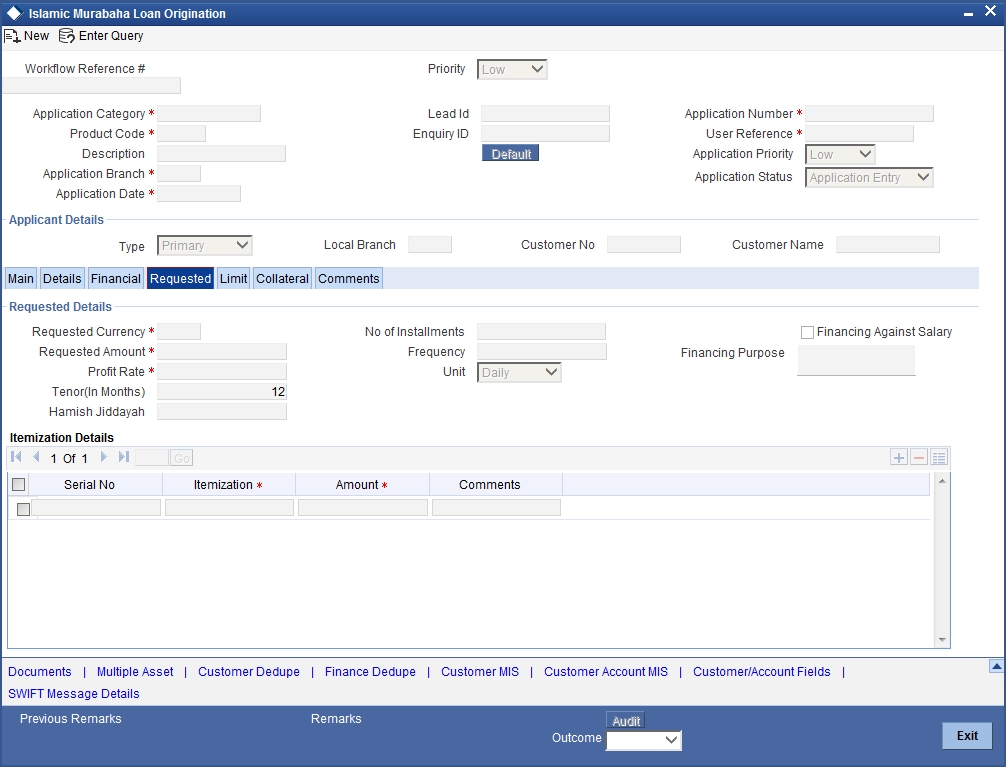Click the Requested Amount field
Screen dimensions: 1006x767
pyautogui.click(x=222, y=352)
